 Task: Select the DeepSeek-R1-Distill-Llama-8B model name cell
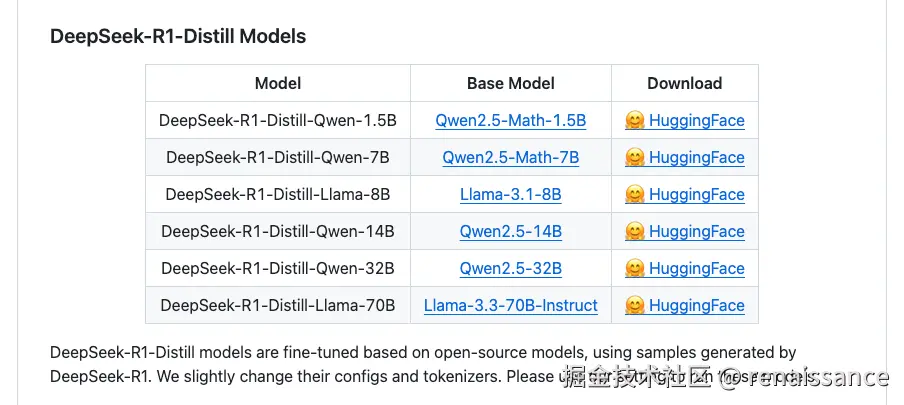coord(278,195)
